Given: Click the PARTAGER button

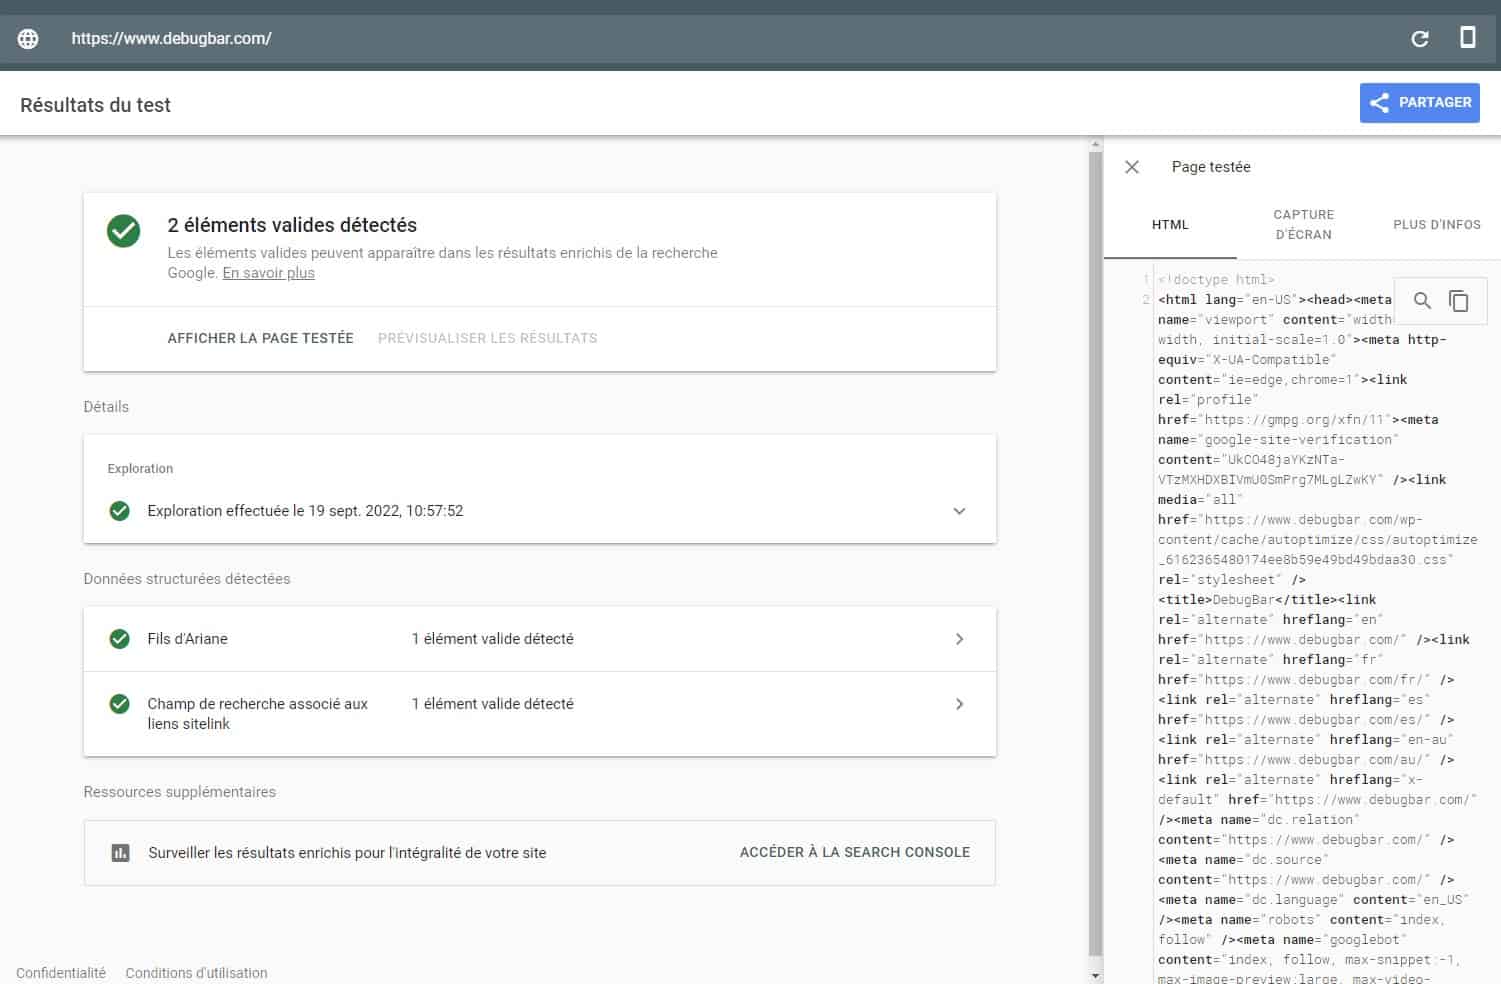Looking at the screenshot, I should pos(1419,102).
